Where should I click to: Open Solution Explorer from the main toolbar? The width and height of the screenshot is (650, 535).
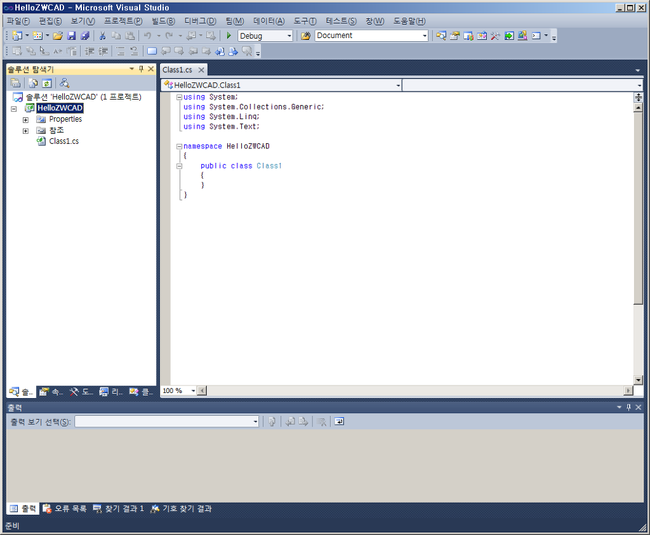[441, 36]
